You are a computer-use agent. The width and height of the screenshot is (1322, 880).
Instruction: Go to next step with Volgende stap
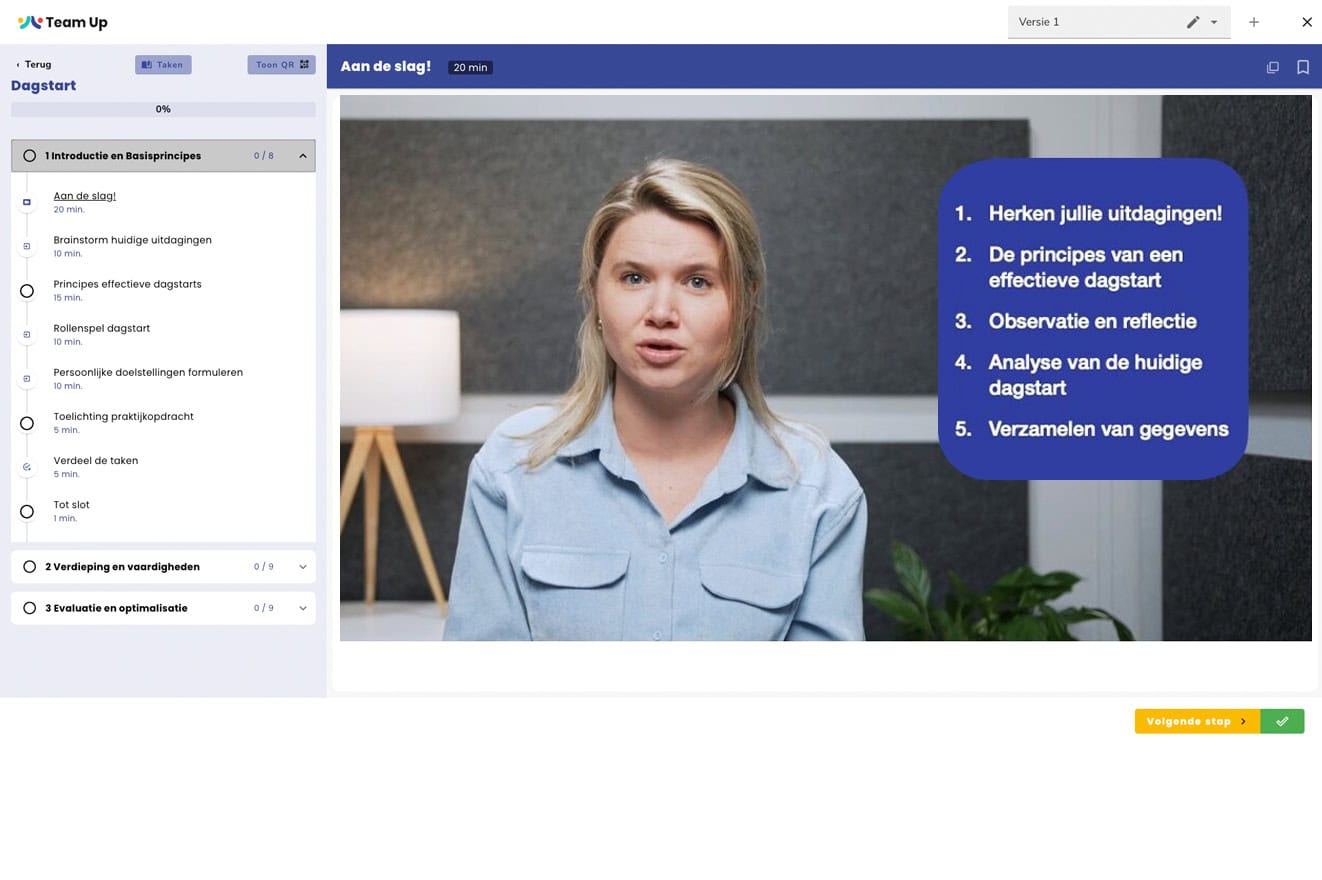tap(1197, 721)
